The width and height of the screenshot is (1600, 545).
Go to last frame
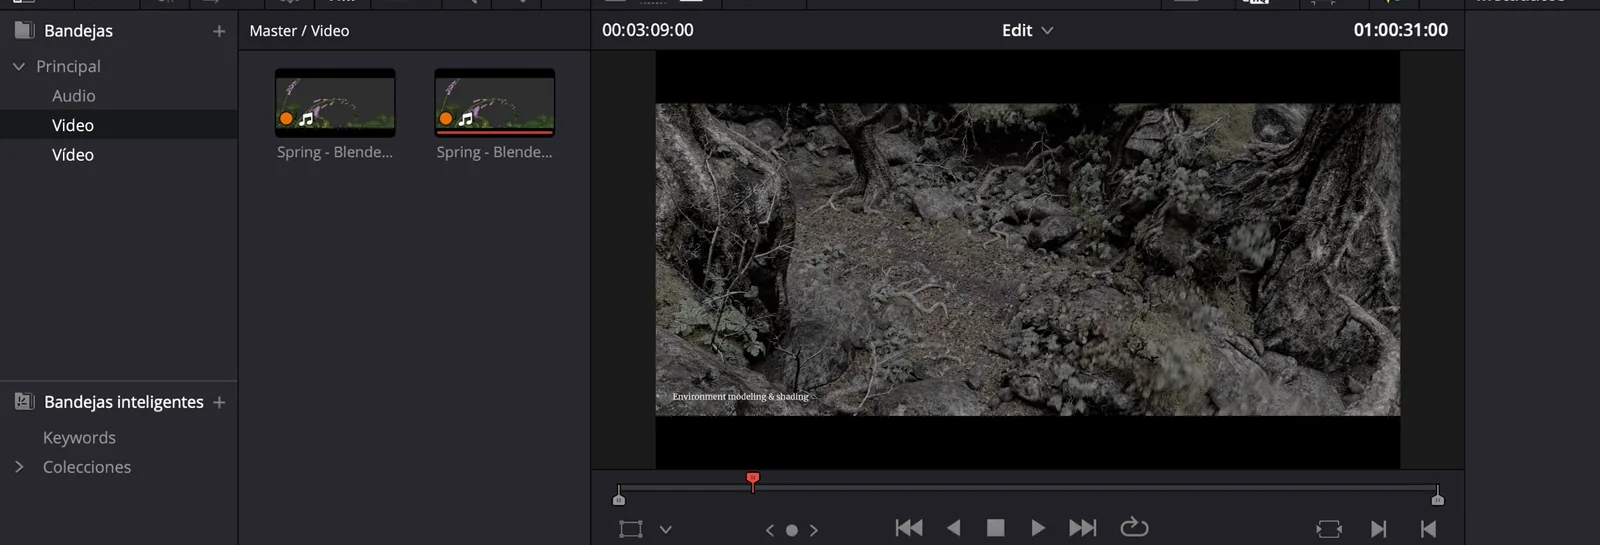tap(1083, 528)
